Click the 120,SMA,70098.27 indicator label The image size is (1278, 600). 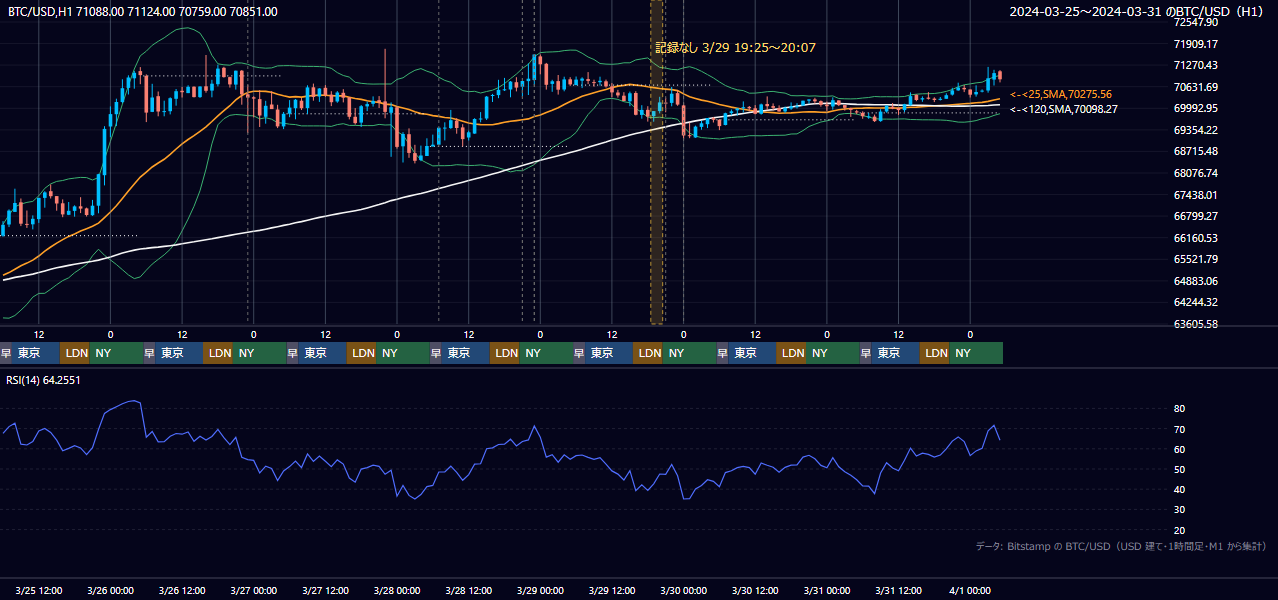click(x=1063, y=109)
